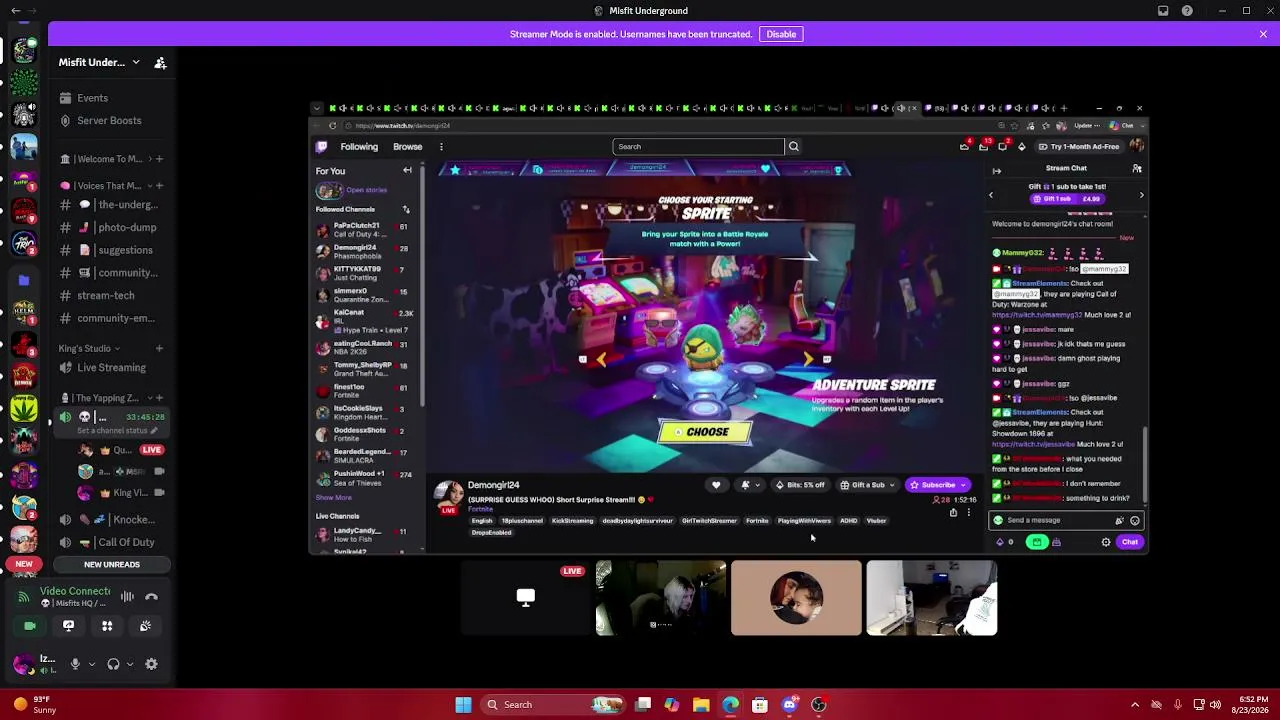This screenshot has height=720, width=1280.
Task: Add a channel to King's Studio category
Action: point(159,349)
